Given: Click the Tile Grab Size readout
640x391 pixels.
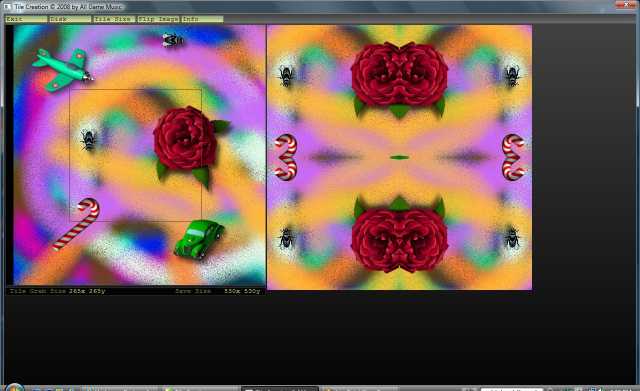Looking at the screenshot, I should 58,291.
